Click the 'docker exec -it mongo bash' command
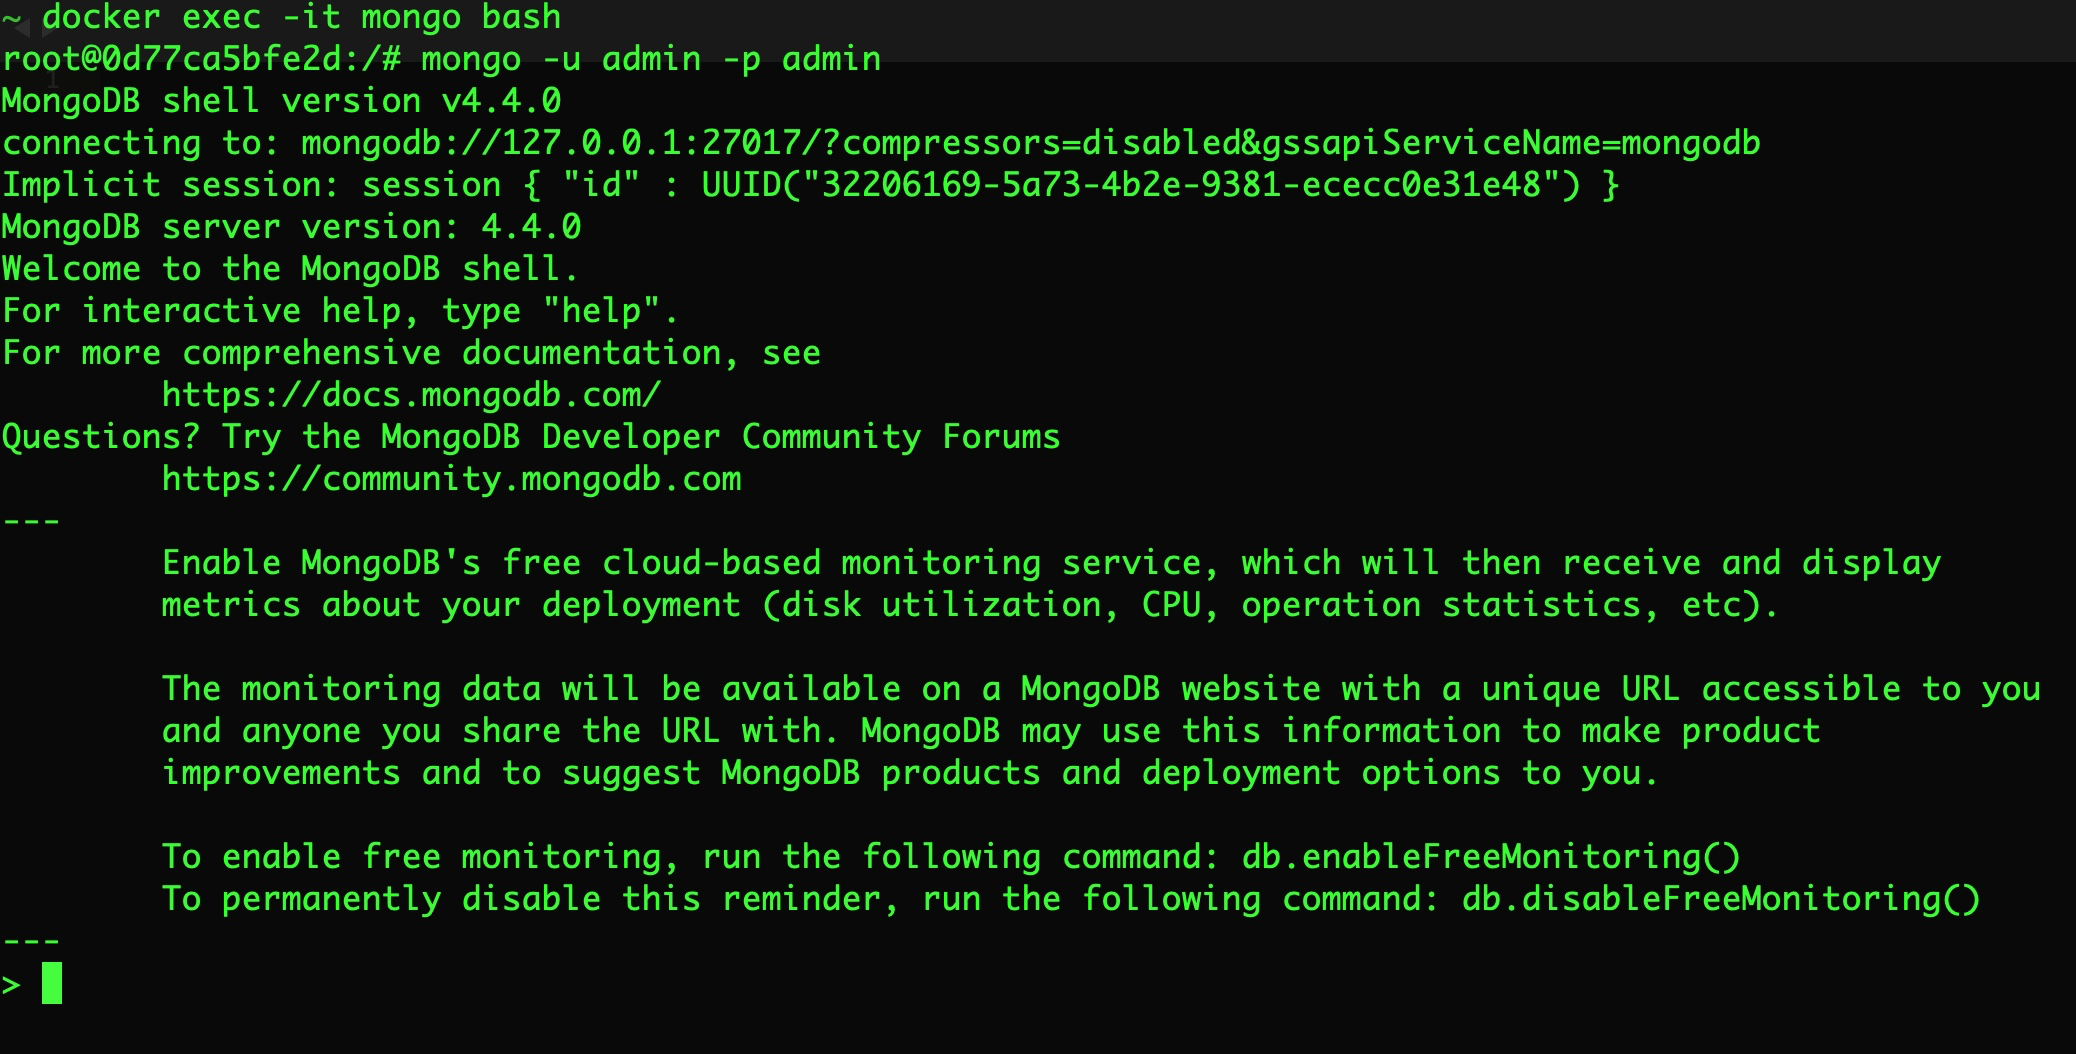 click(301, 17)
